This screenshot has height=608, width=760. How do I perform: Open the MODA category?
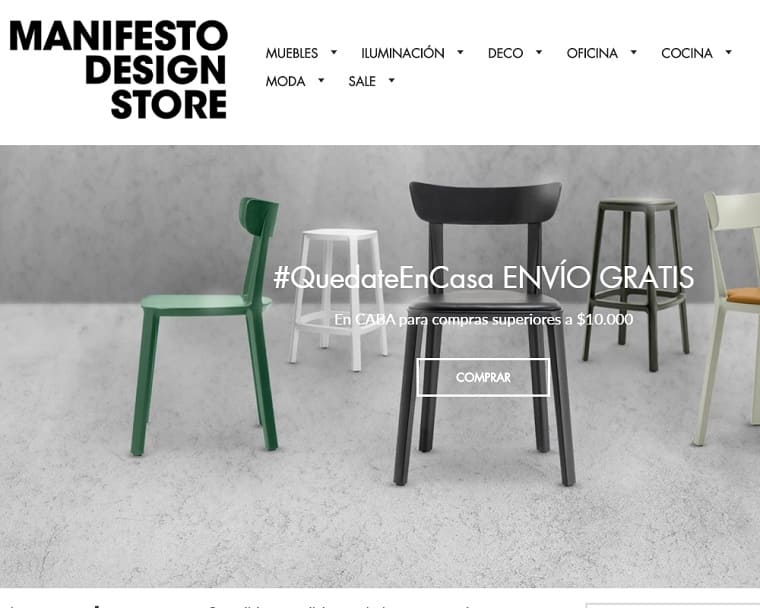tap(285, 81)
